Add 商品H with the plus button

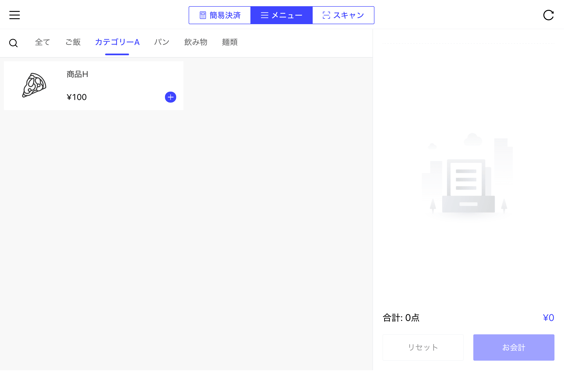pos(170,97)
